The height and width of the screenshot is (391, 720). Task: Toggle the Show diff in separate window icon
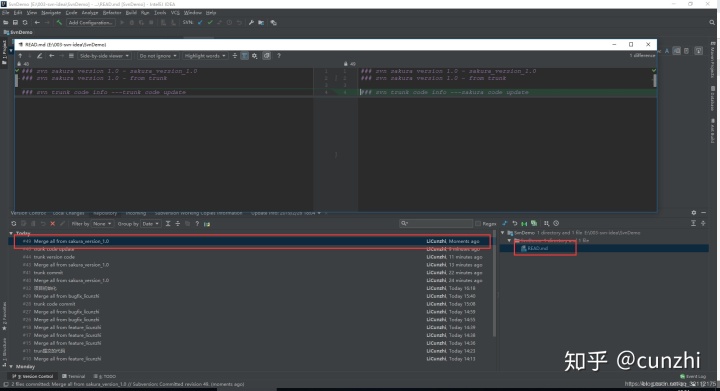(266, 56)
